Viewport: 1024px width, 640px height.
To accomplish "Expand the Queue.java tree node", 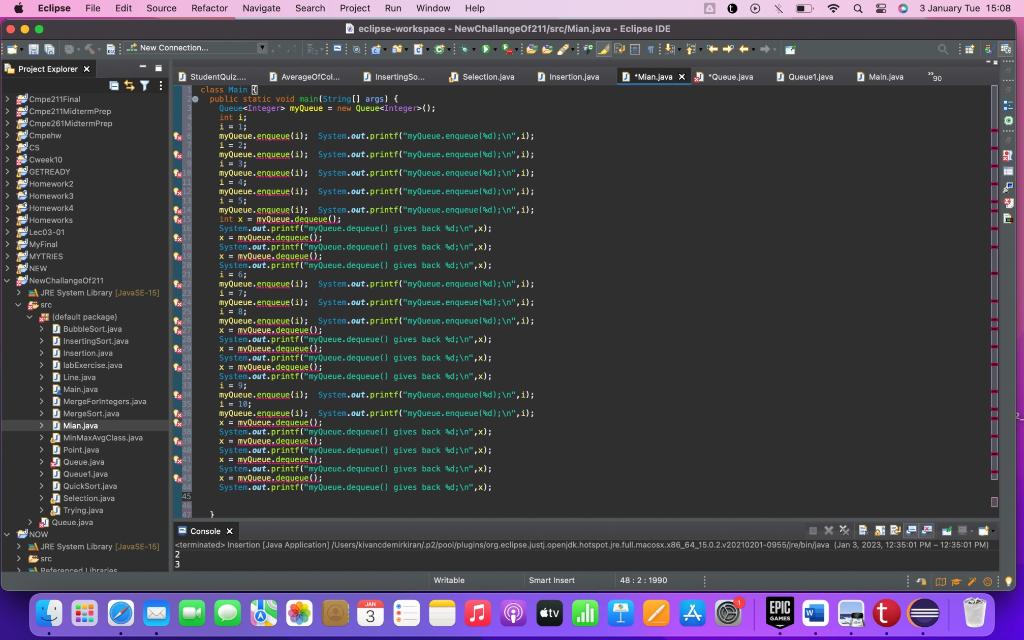I will [40, 461].
